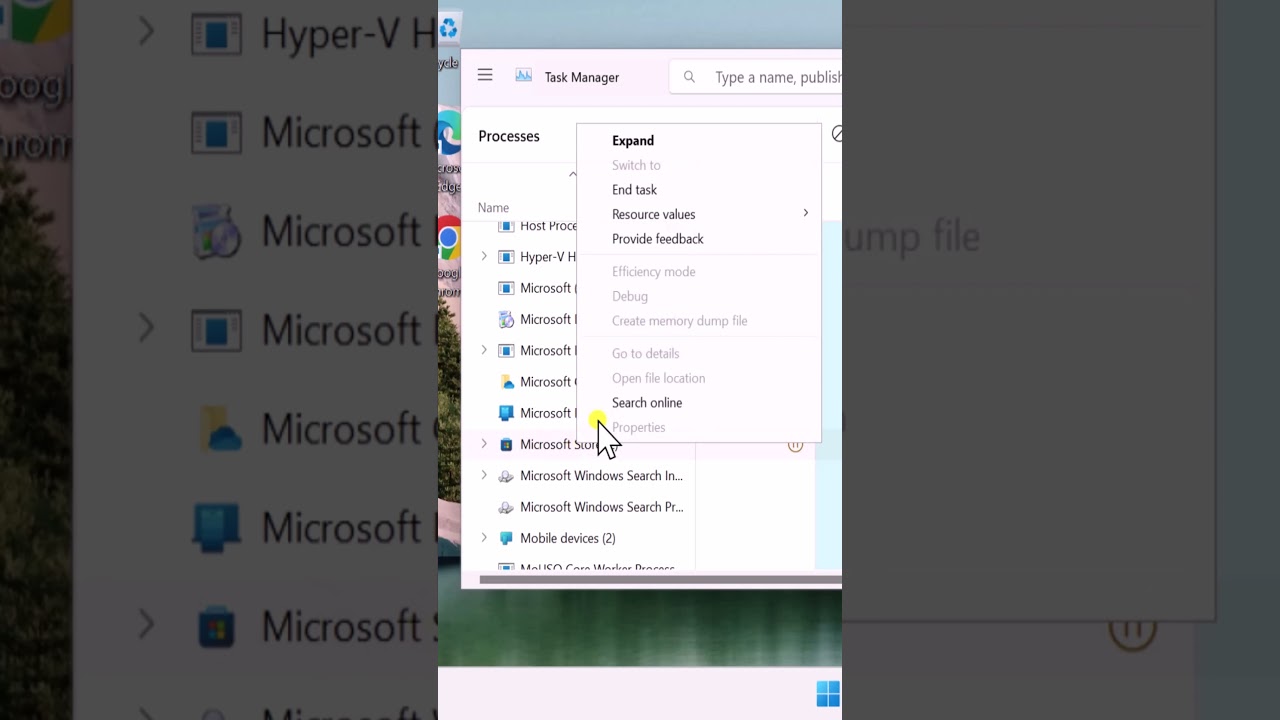The height and width of the screenshot is (720, 1280).
Task: Click the greyed-out Create memory dump file entry
Action: pos(679,321)
